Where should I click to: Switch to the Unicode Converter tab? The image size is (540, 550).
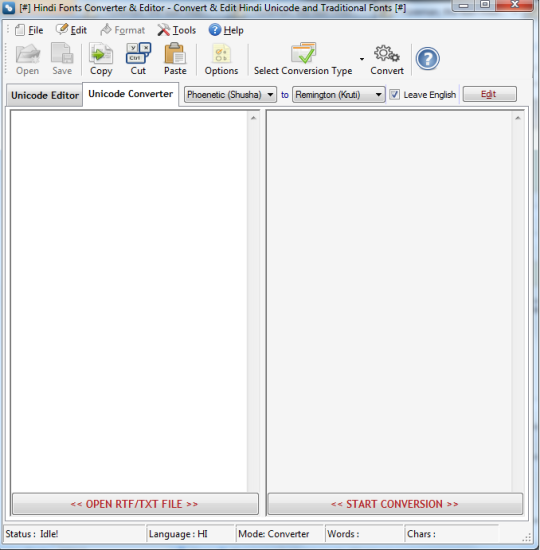point(131,94)
